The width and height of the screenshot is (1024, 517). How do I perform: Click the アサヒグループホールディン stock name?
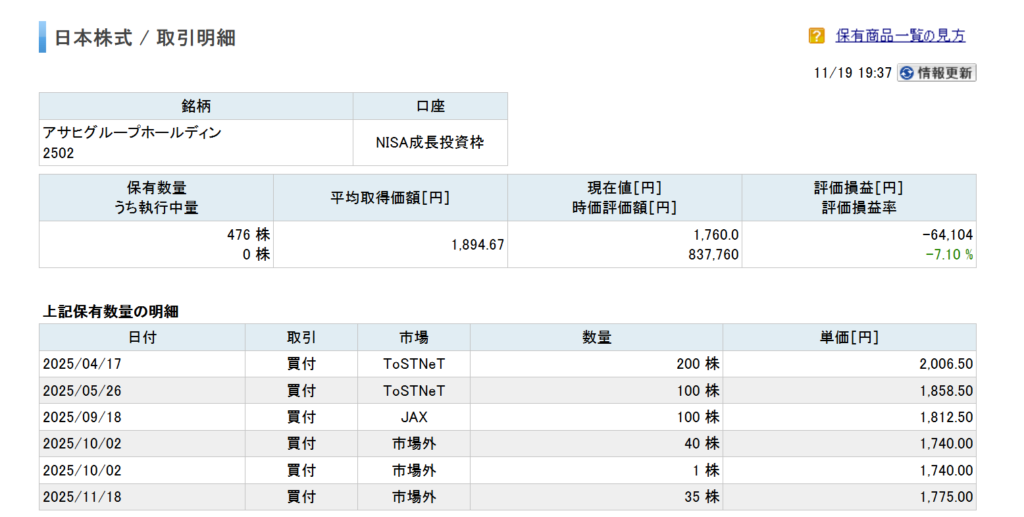click(132, 132)
